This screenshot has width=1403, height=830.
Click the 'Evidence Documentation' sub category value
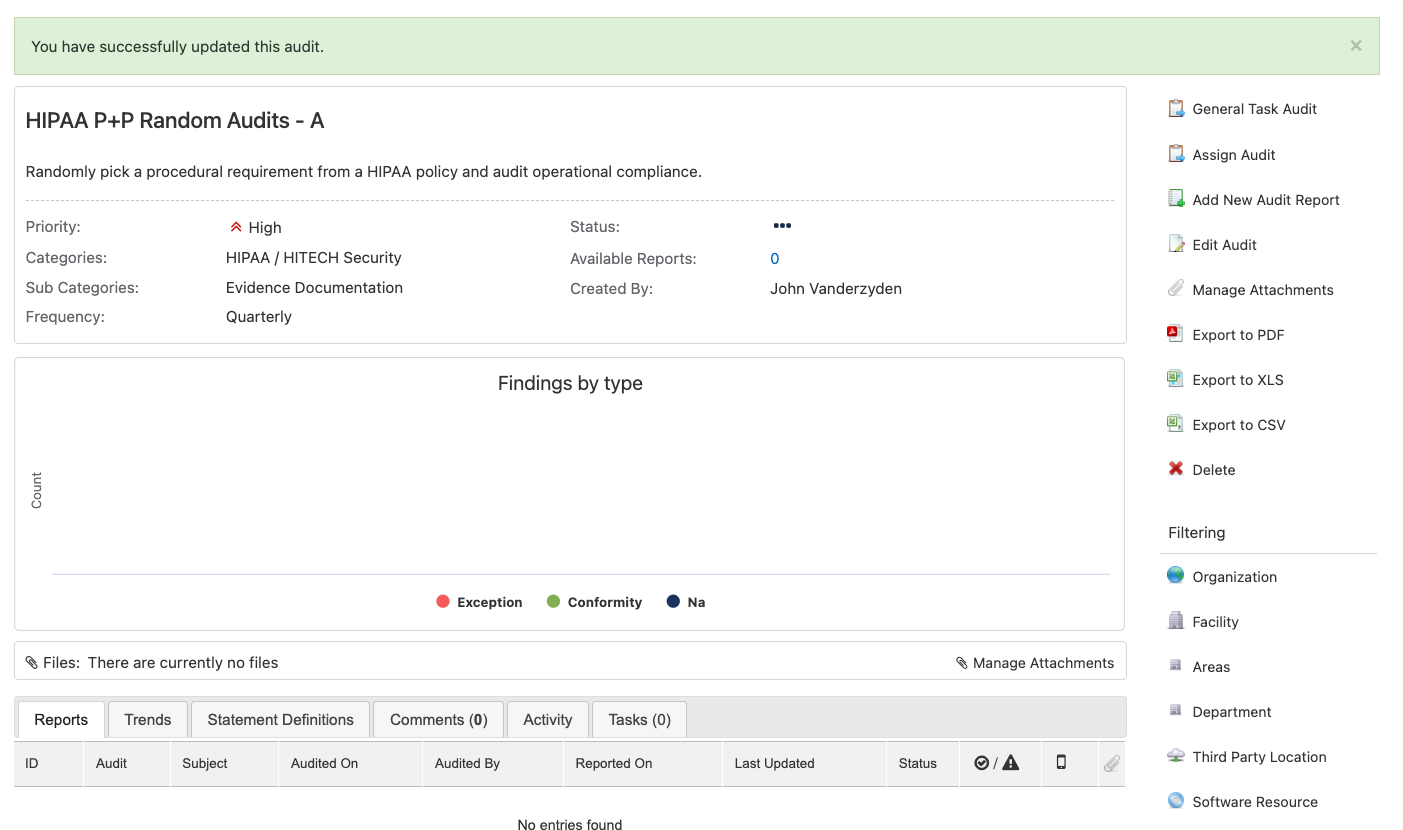click(x=314, y=287)
